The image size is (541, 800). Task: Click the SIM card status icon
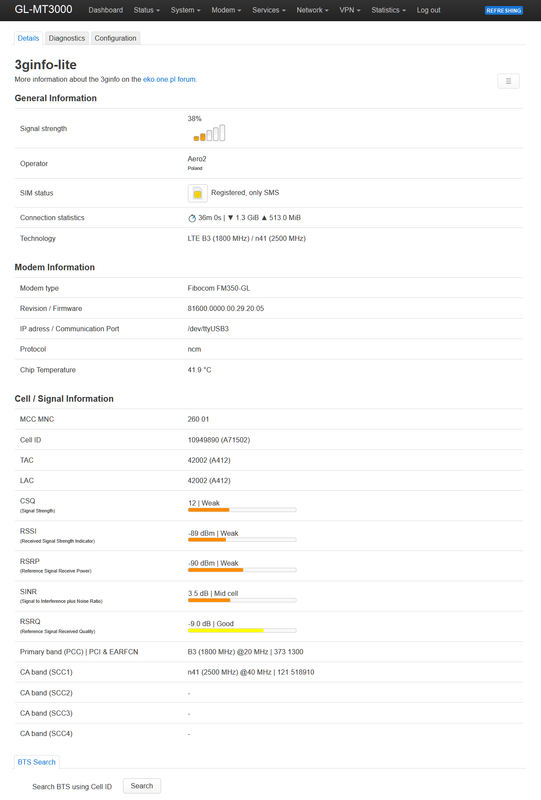pos(198,193)
